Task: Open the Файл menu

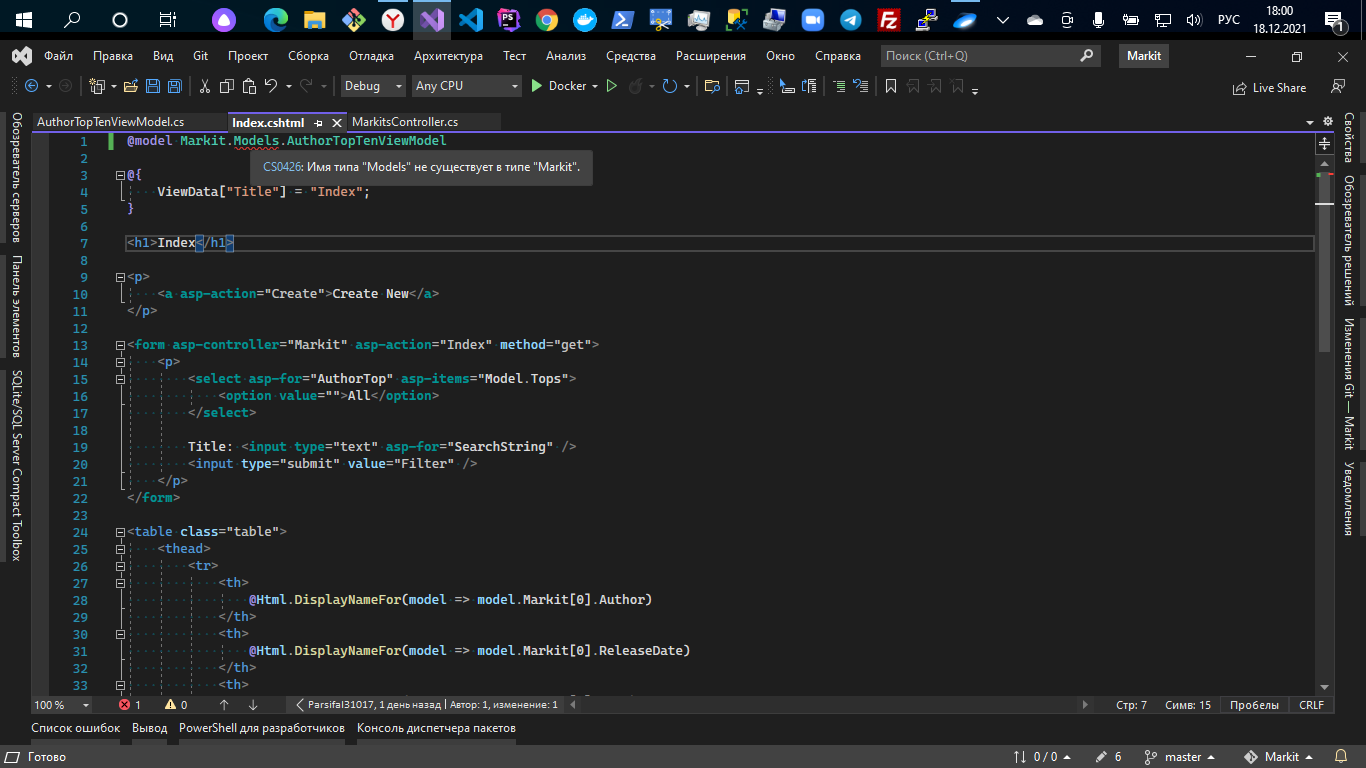Action: tap(59, 56)
